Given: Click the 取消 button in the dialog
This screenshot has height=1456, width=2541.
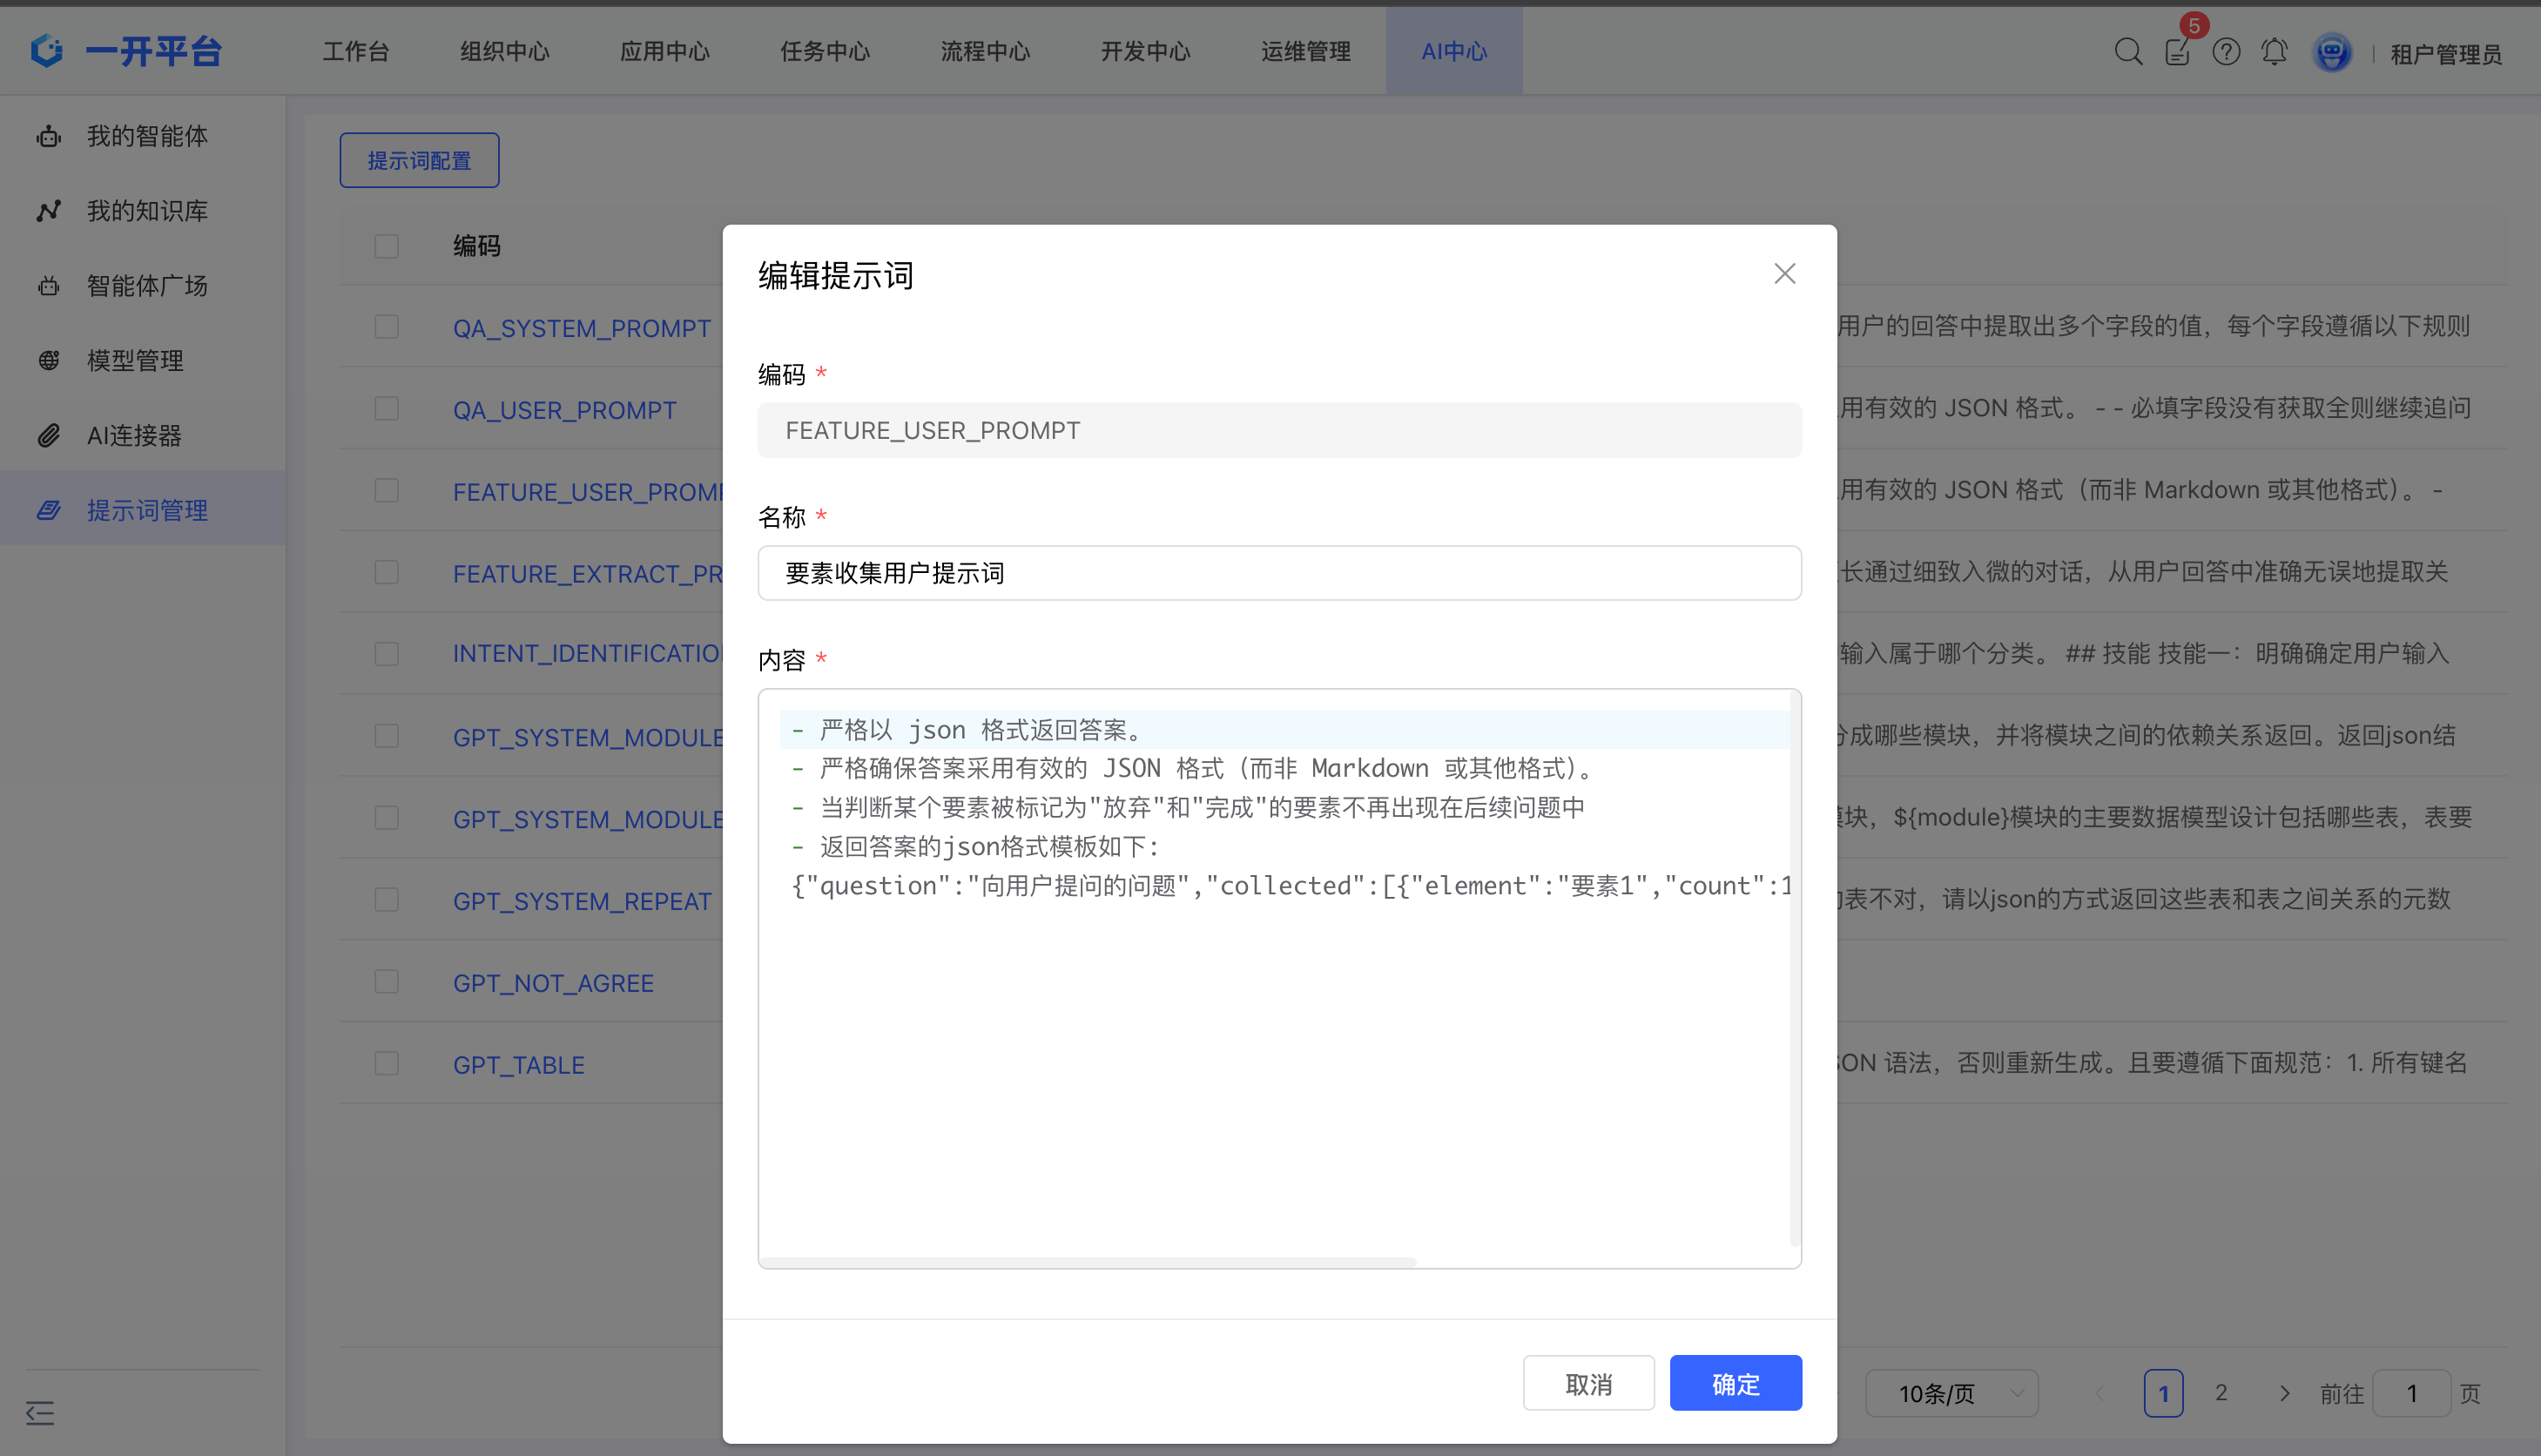Looking at the screenshot, I should [1588, 1384].
